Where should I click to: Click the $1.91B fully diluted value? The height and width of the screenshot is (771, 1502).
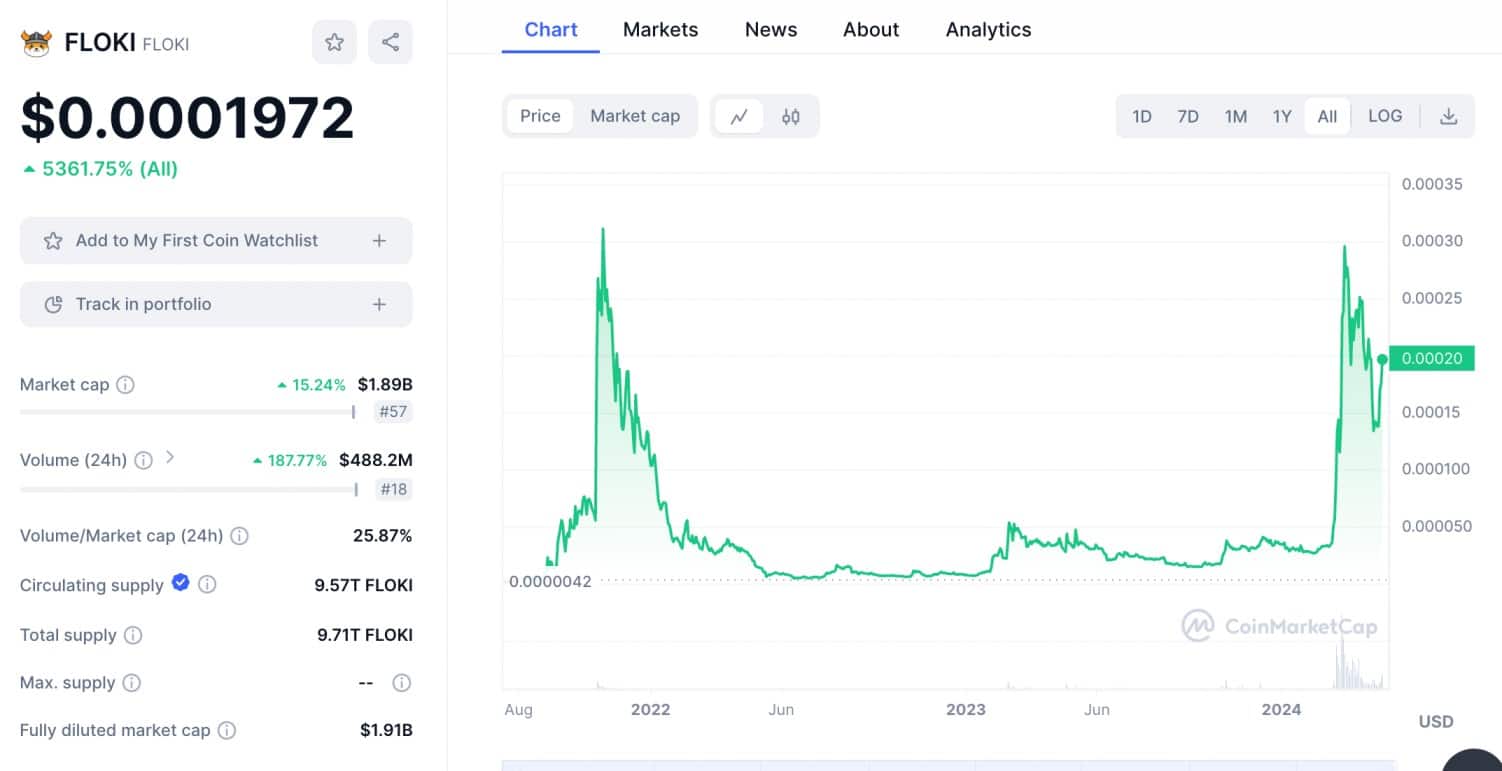coord(386,731)
